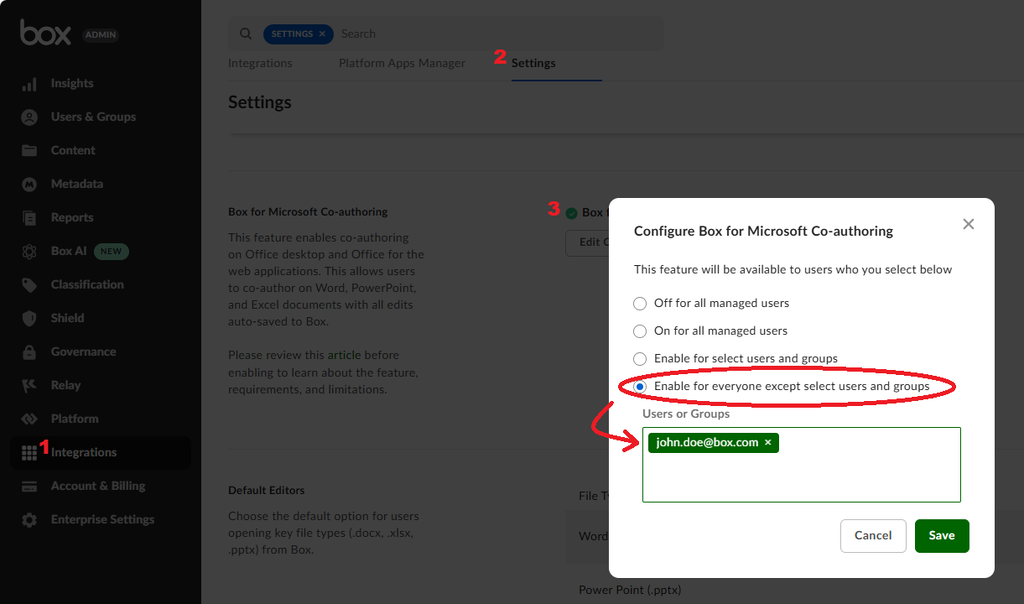Cancel the co-authoring configuration dialog
The height and width of the screenshot is (604, 1024).
point(872,535)
